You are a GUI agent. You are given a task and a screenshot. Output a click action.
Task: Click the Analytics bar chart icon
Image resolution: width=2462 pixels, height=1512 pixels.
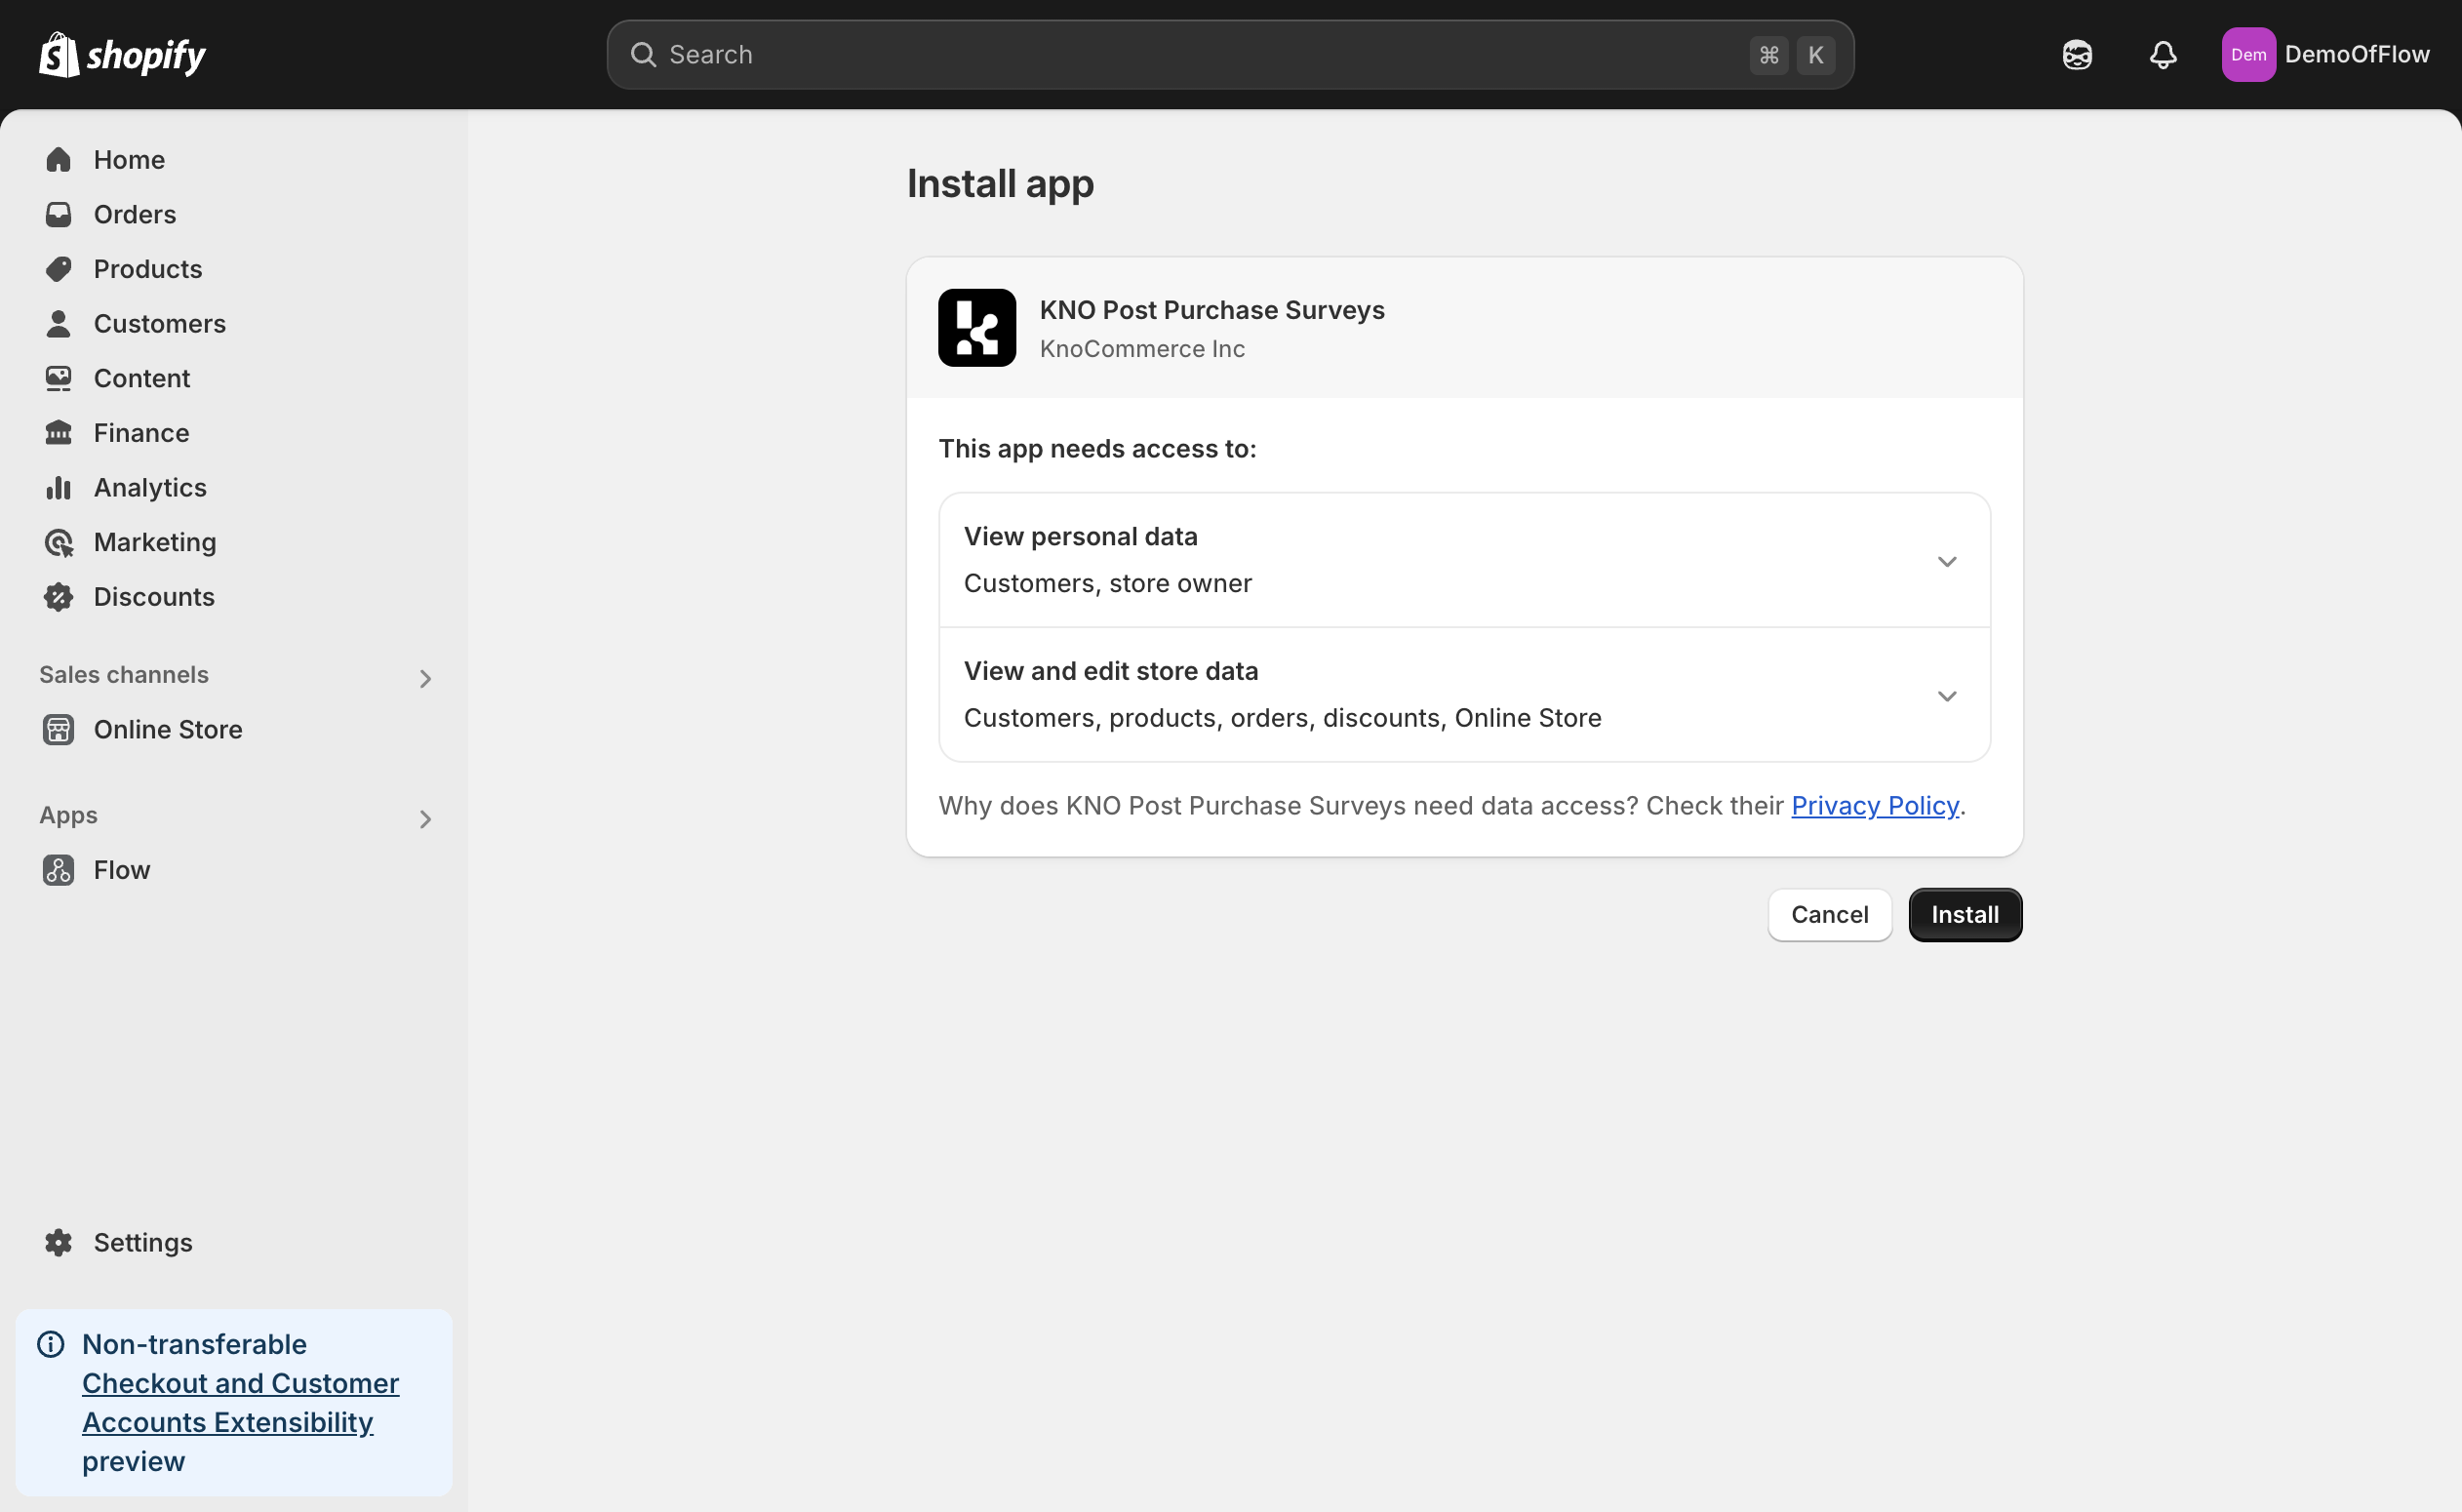coord(58,487)
